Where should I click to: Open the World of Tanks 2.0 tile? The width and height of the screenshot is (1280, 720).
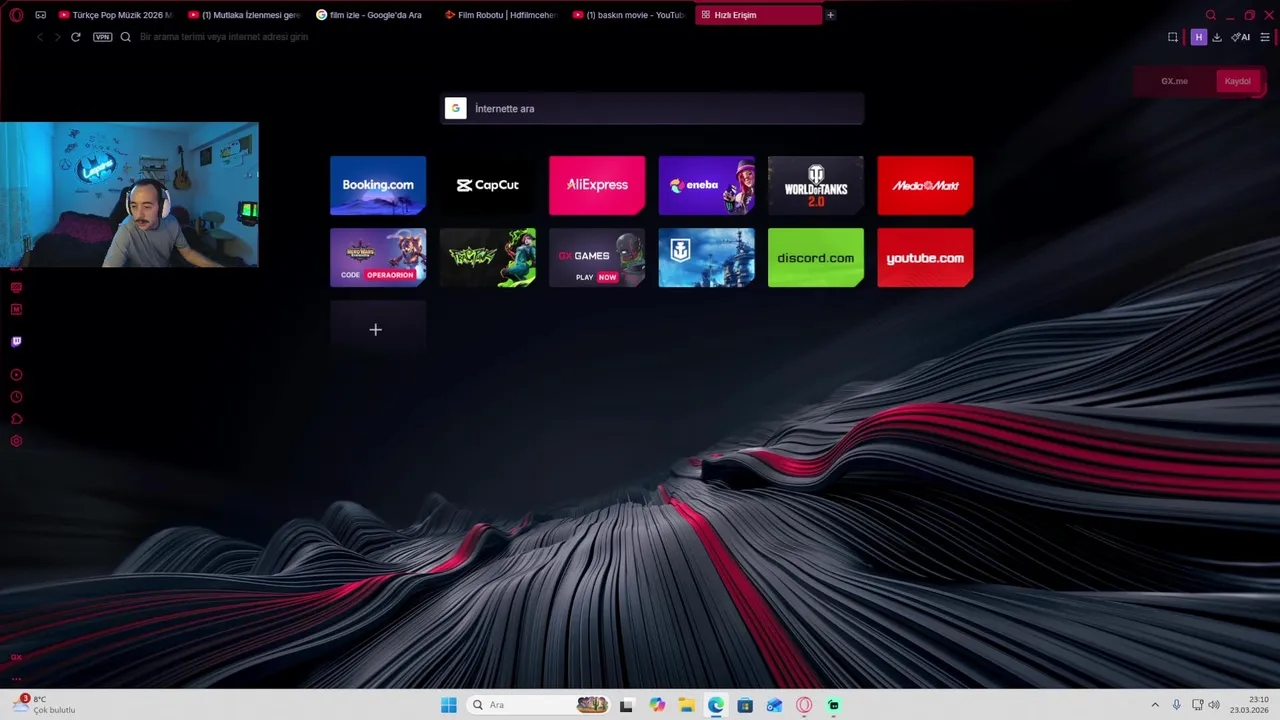[x=816, y=185]
